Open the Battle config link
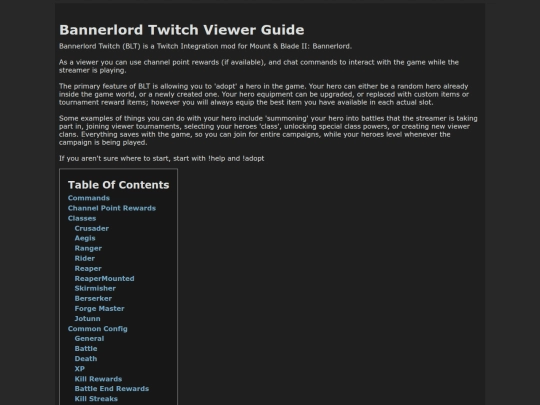Image resolution: width=540 pixels, height=405 pixels. point(86,349)
